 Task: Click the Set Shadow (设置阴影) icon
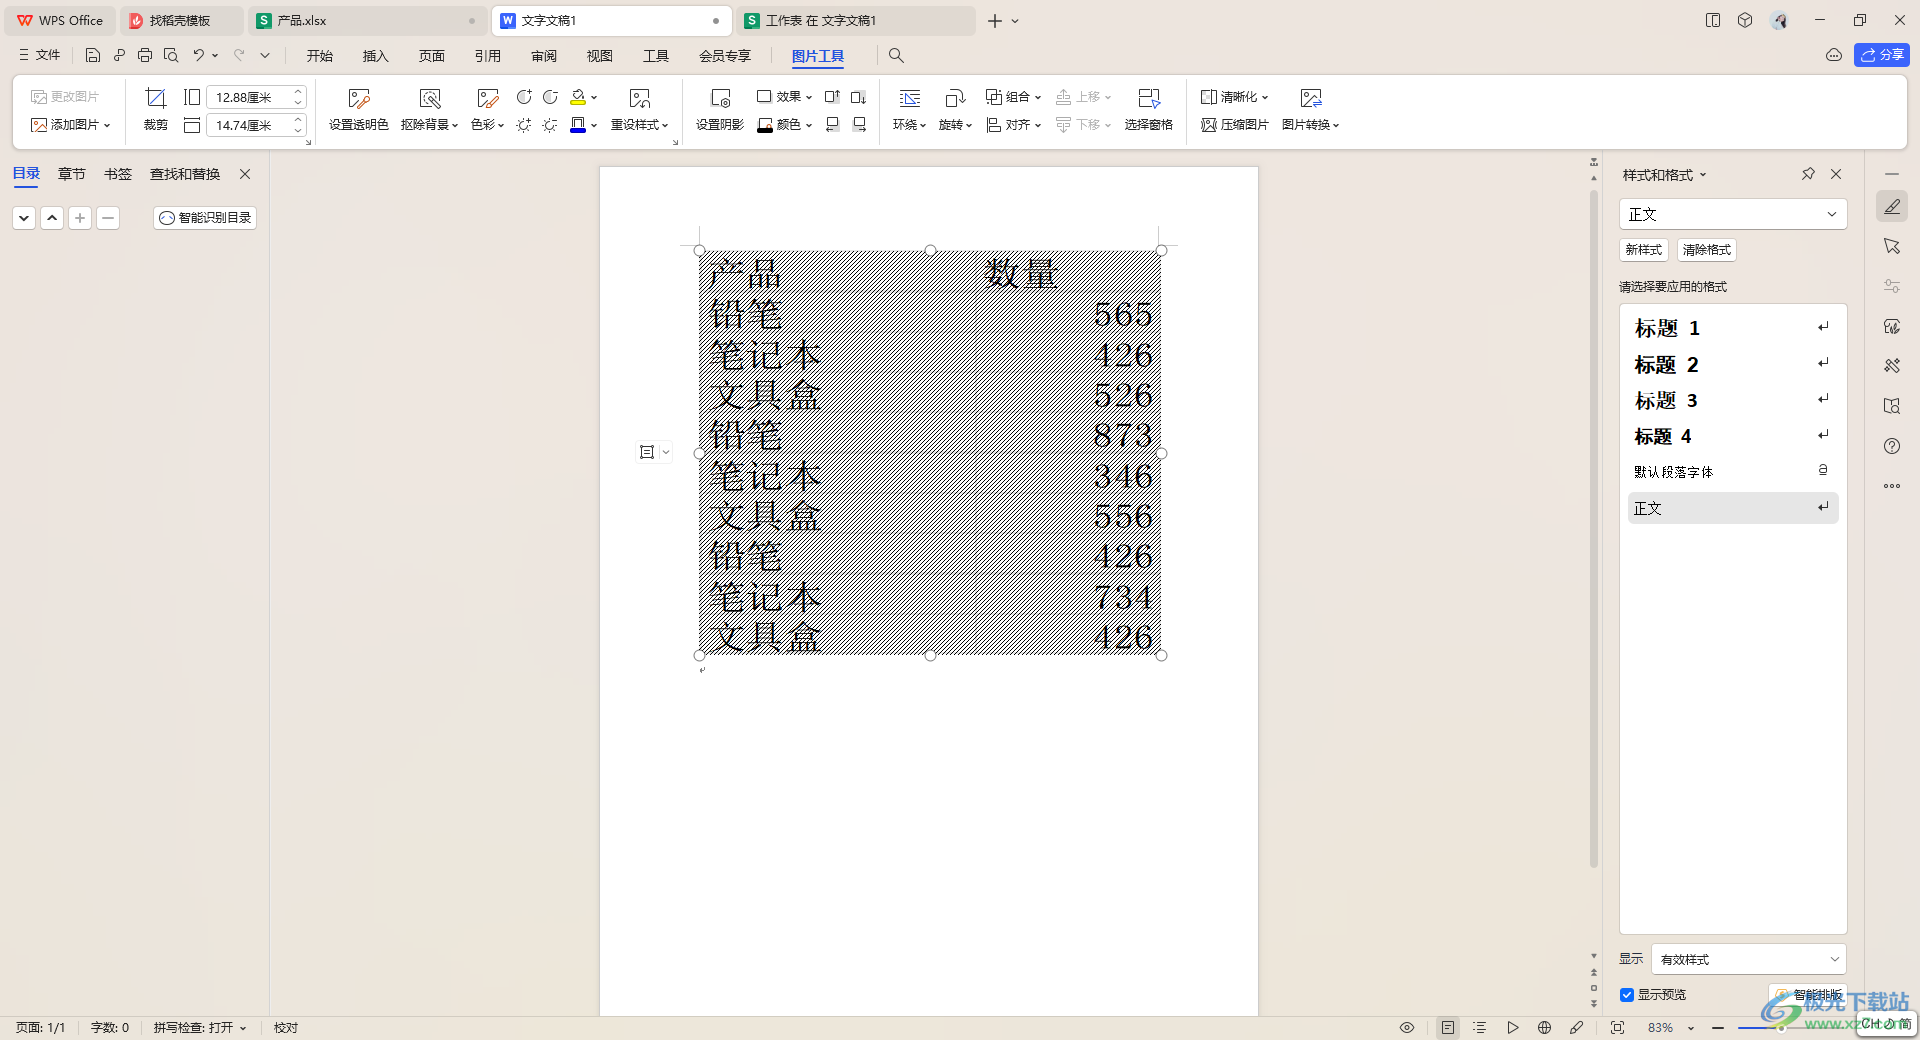pyautogui.click(x=720, y=98)
